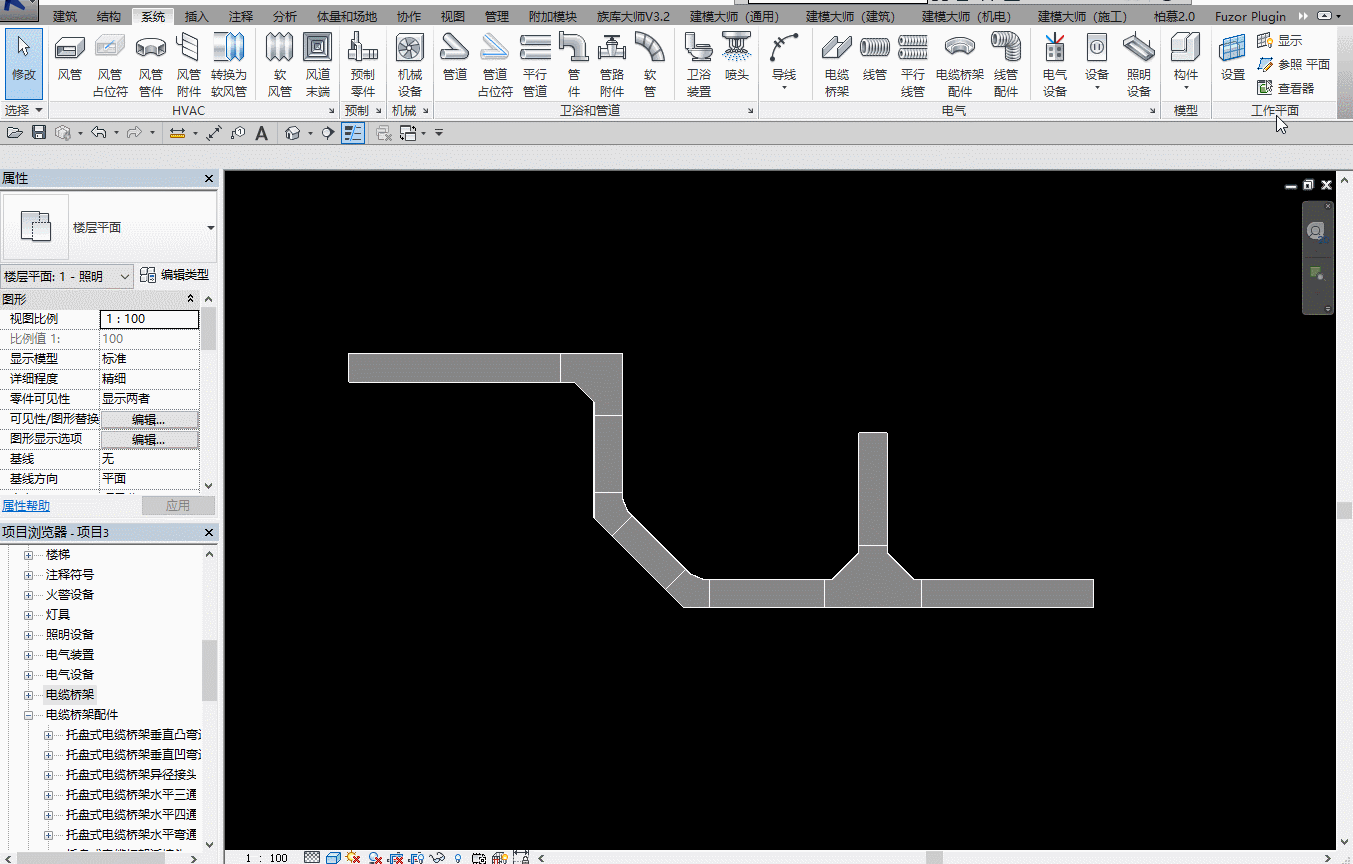This screenshot has width=1353, height=864.
Task: Toggle thin lines mode in quick access toolbar
Action: [353, 133]
